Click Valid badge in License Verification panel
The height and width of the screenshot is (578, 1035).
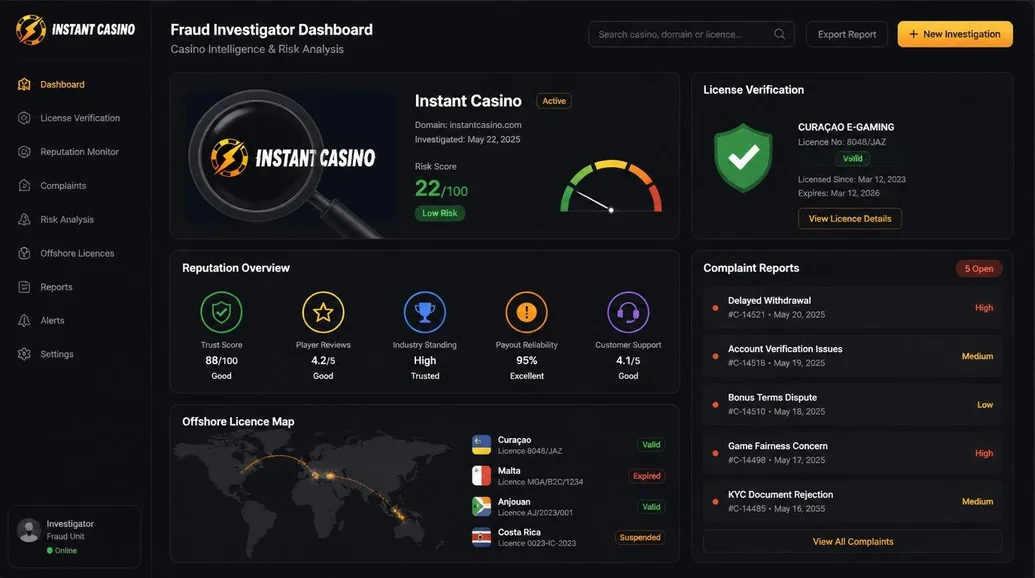(x=852, y=158)
